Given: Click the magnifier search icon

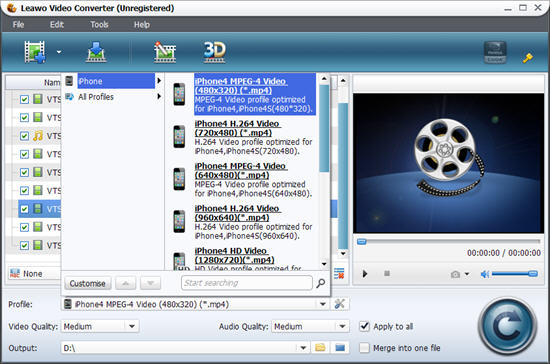Looking at the screenshot, I should (321, 283).
